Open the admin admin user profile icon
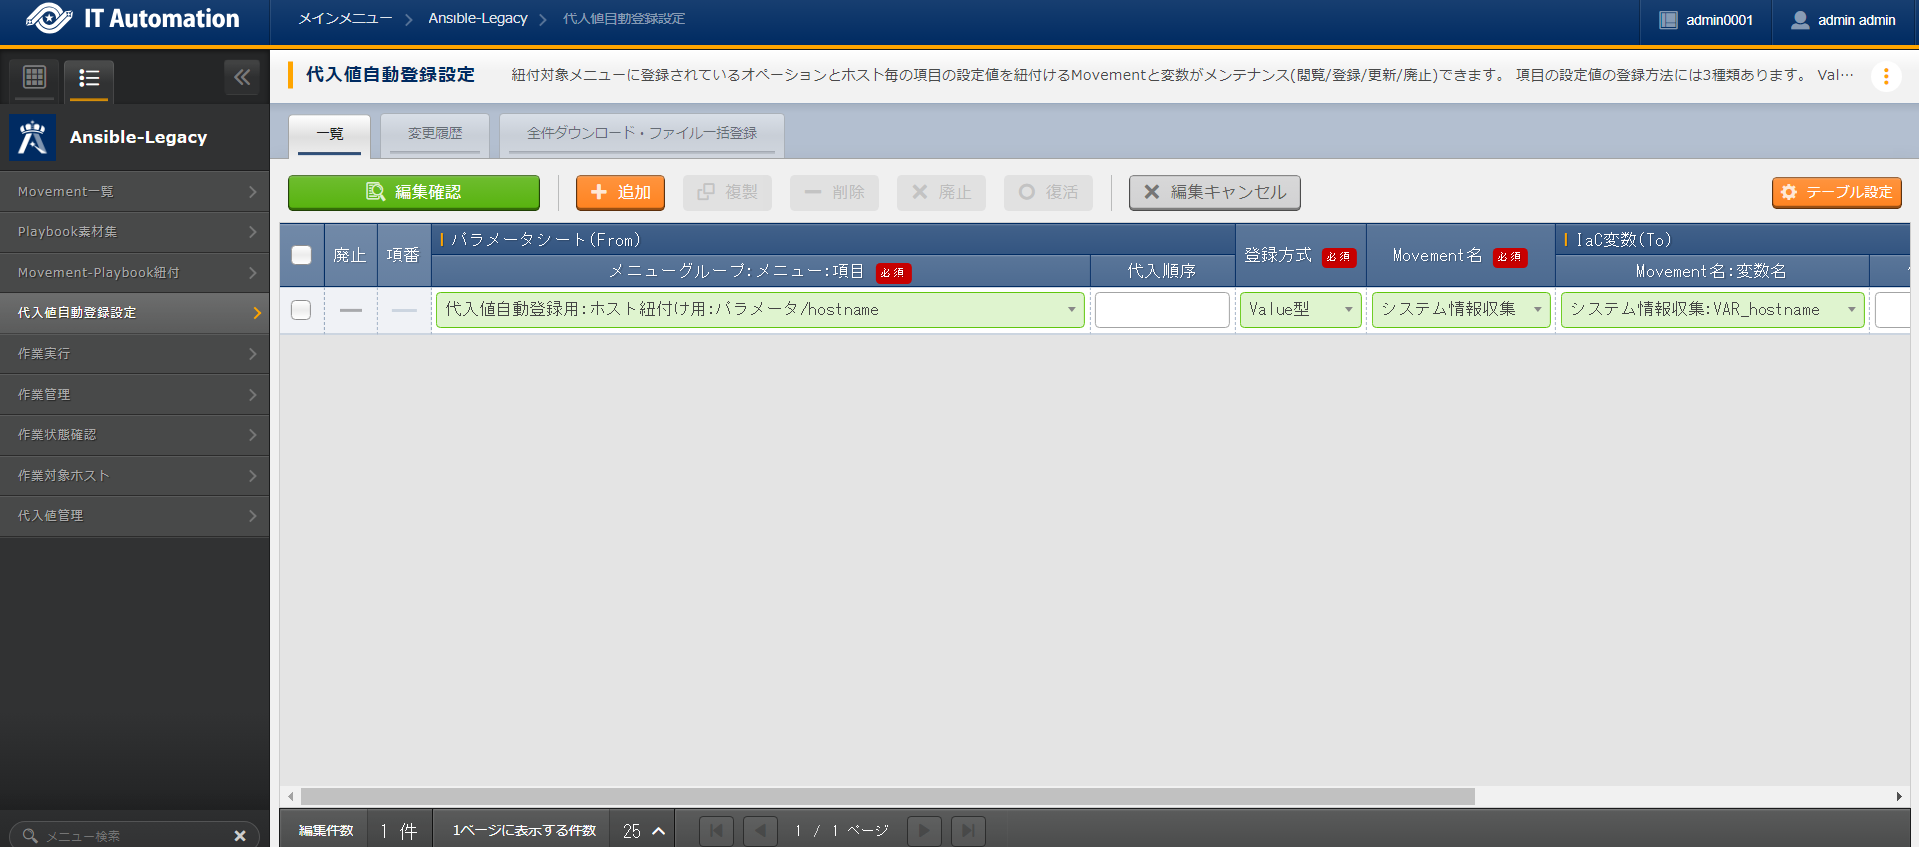The height and width of the screenshot is (847, 1919). (x=1799, y=20)
